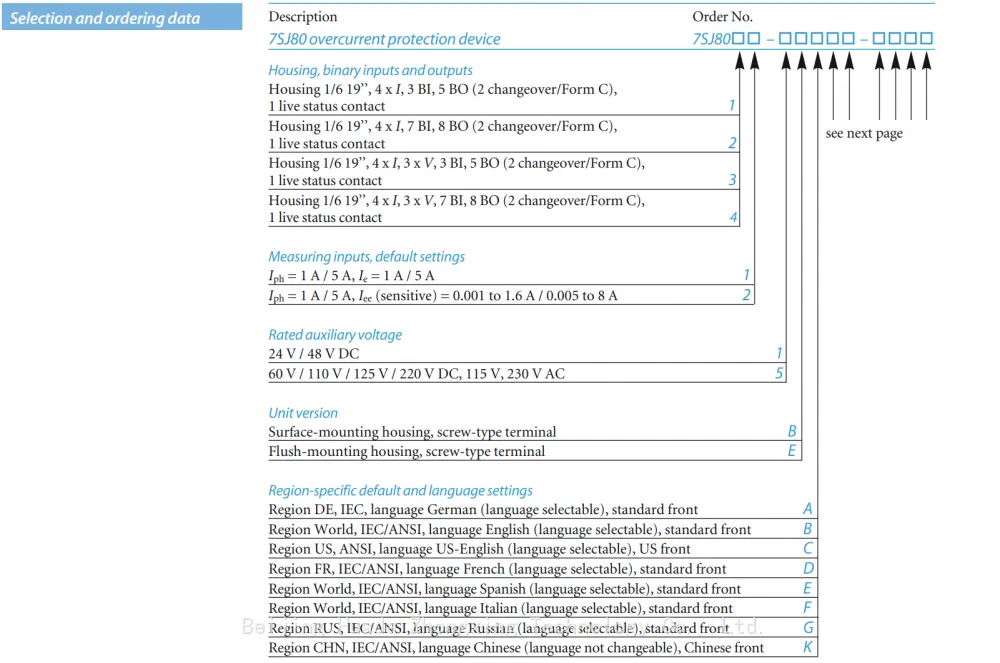Click code 'B' for surface-mounting housing
Viewport: 1000px width, 663px height.
(792, 432)
